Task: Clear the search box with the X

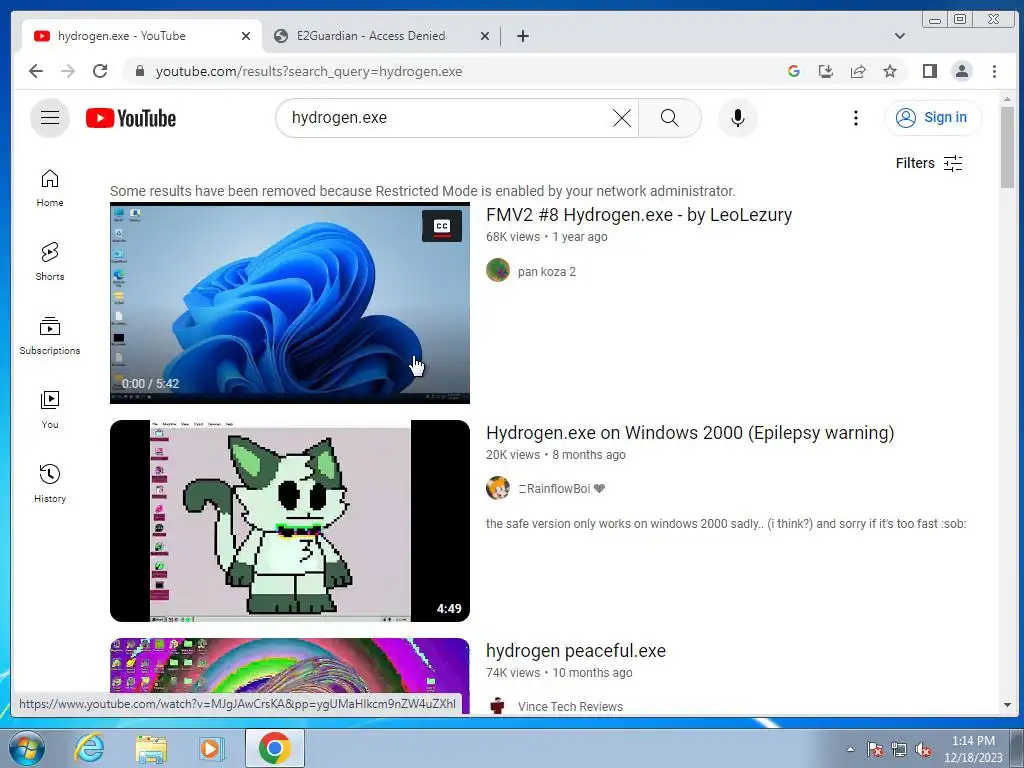Action: (x=622, y=118)
